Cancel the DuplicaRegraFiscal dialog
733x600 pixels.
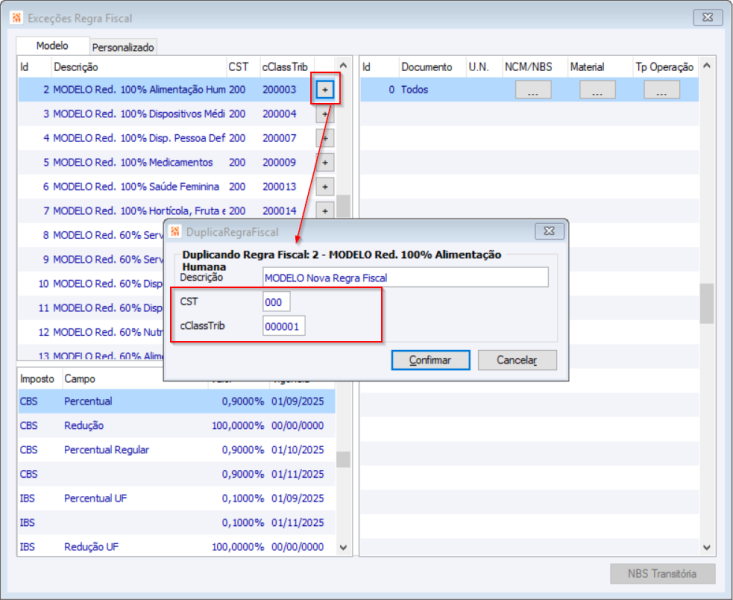click(517, 360)
